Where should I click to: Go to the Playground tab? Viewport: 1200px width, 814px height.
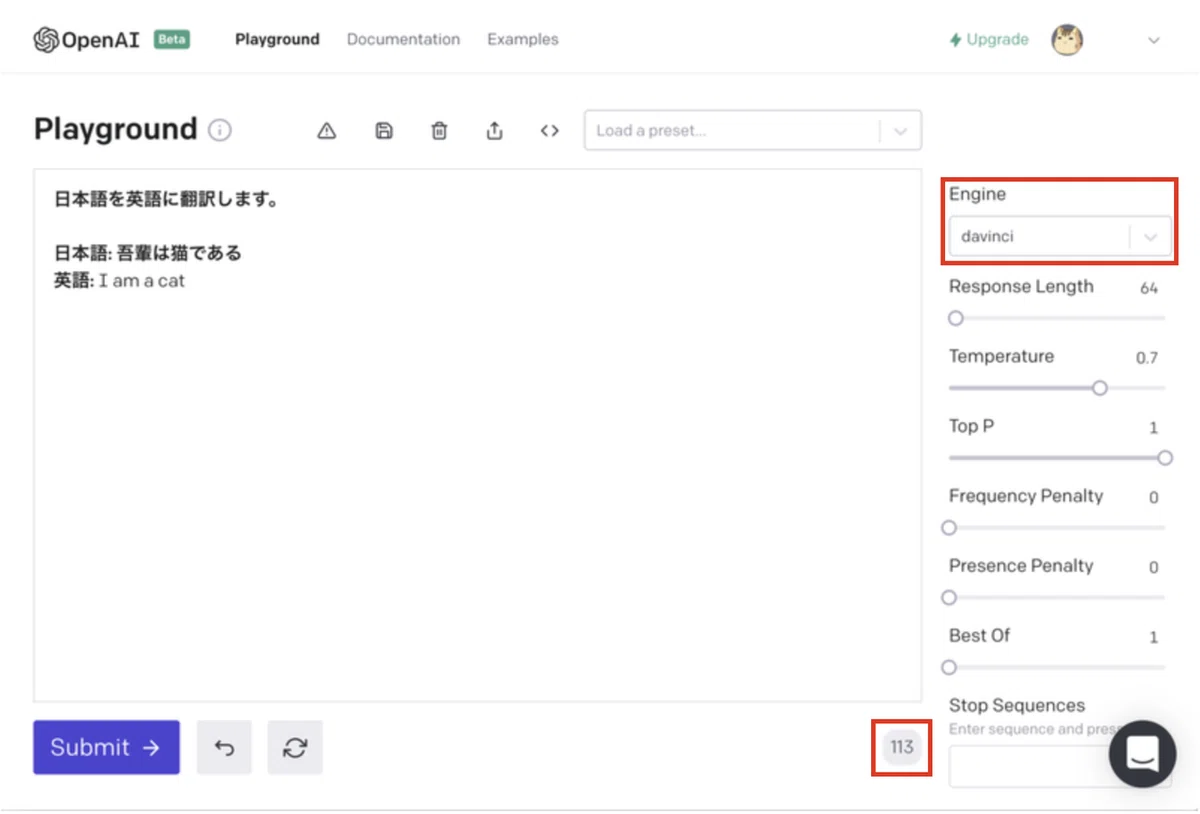click(x=277, y=40)
